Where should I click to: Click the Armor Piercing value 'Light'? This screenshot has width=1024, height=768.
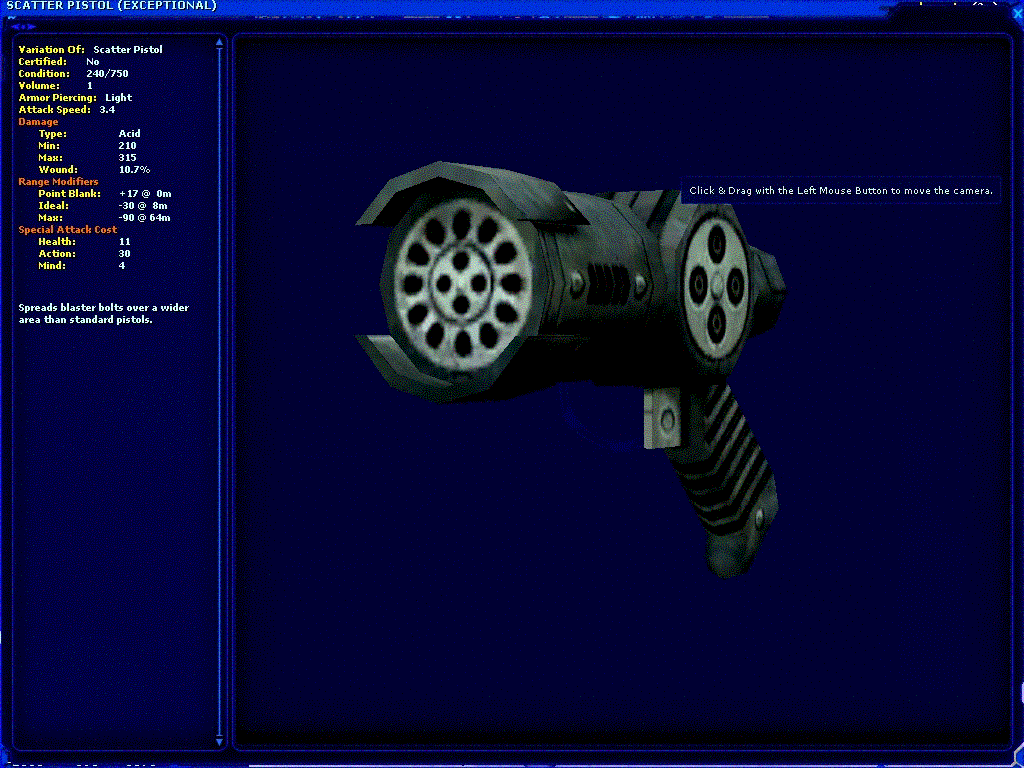pos(119,97)
